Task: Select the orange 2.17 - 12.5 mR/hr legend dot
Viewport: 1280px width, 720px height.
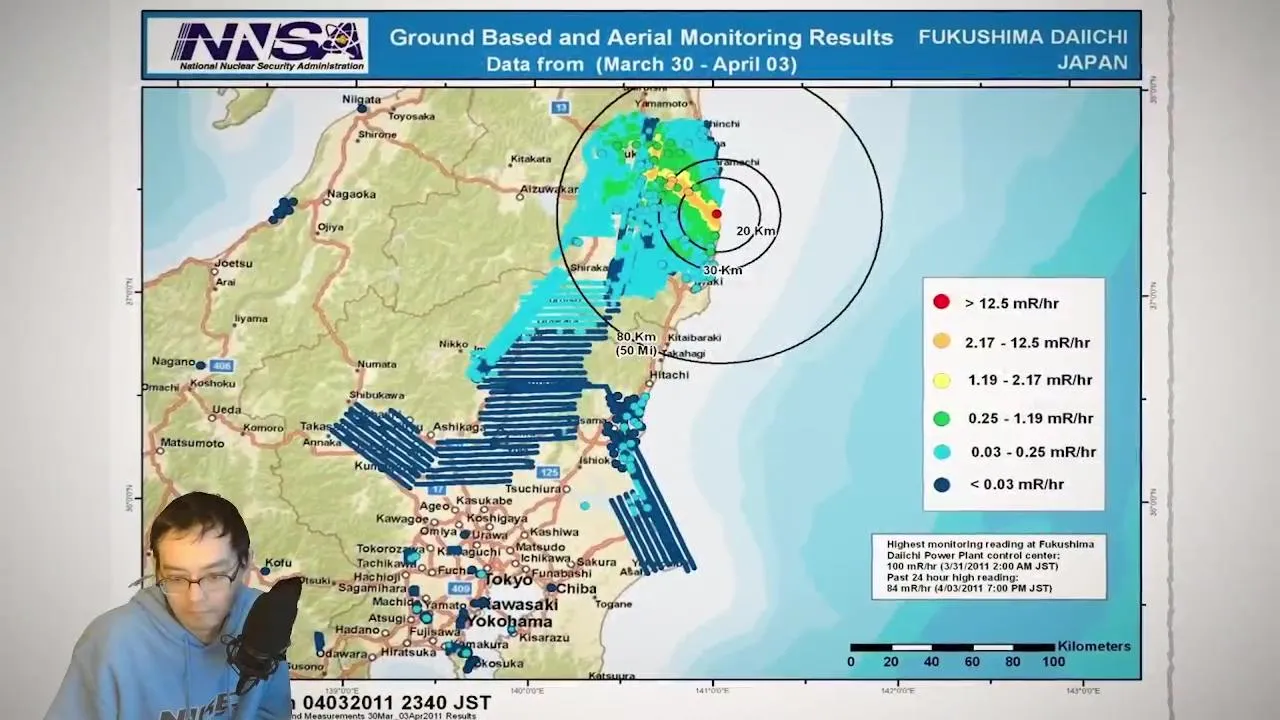Action: (x=941, y=341)
